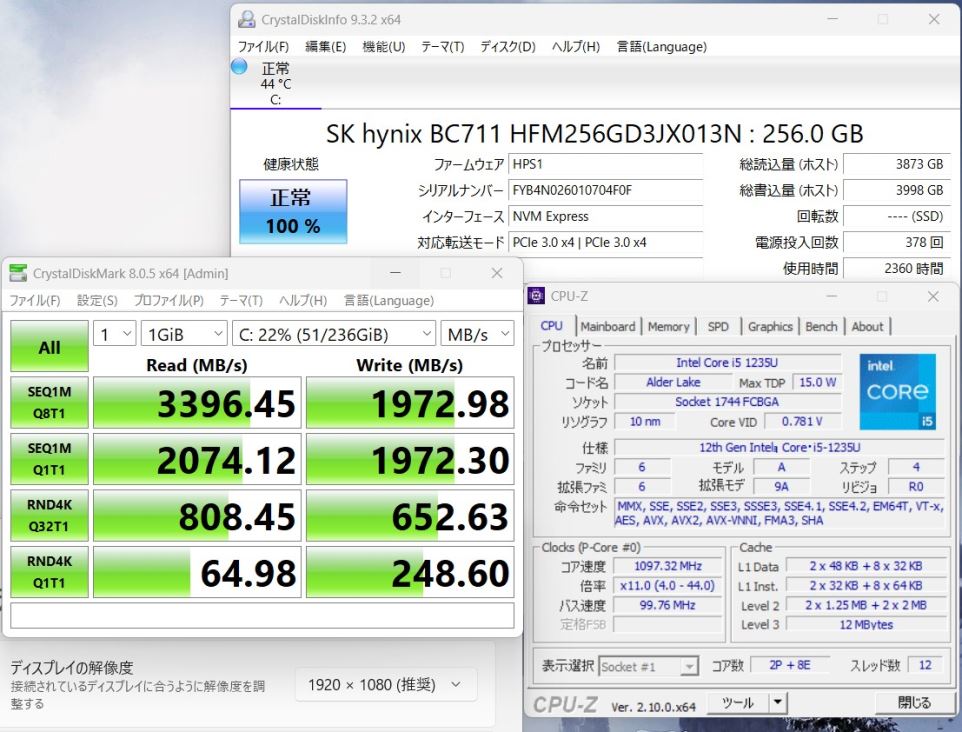Open 設定(S) menu in CrystalDiskMark
Viewport: 962px width, 732px height.
pos(97,301)
